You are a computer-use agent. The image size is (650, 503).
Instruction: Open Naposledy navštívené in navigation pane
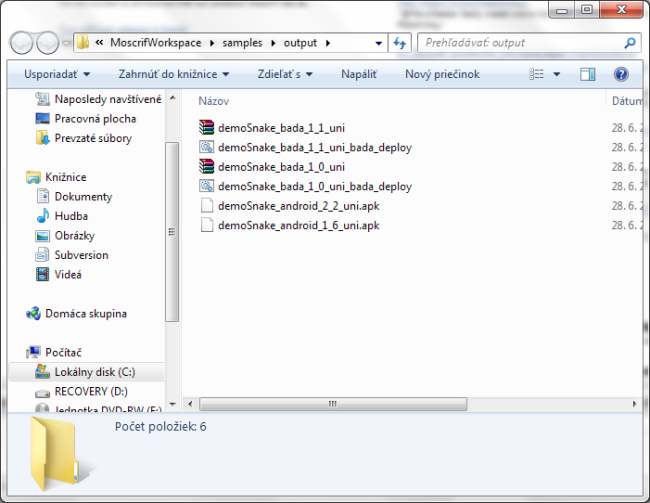(x=99, y=99)
